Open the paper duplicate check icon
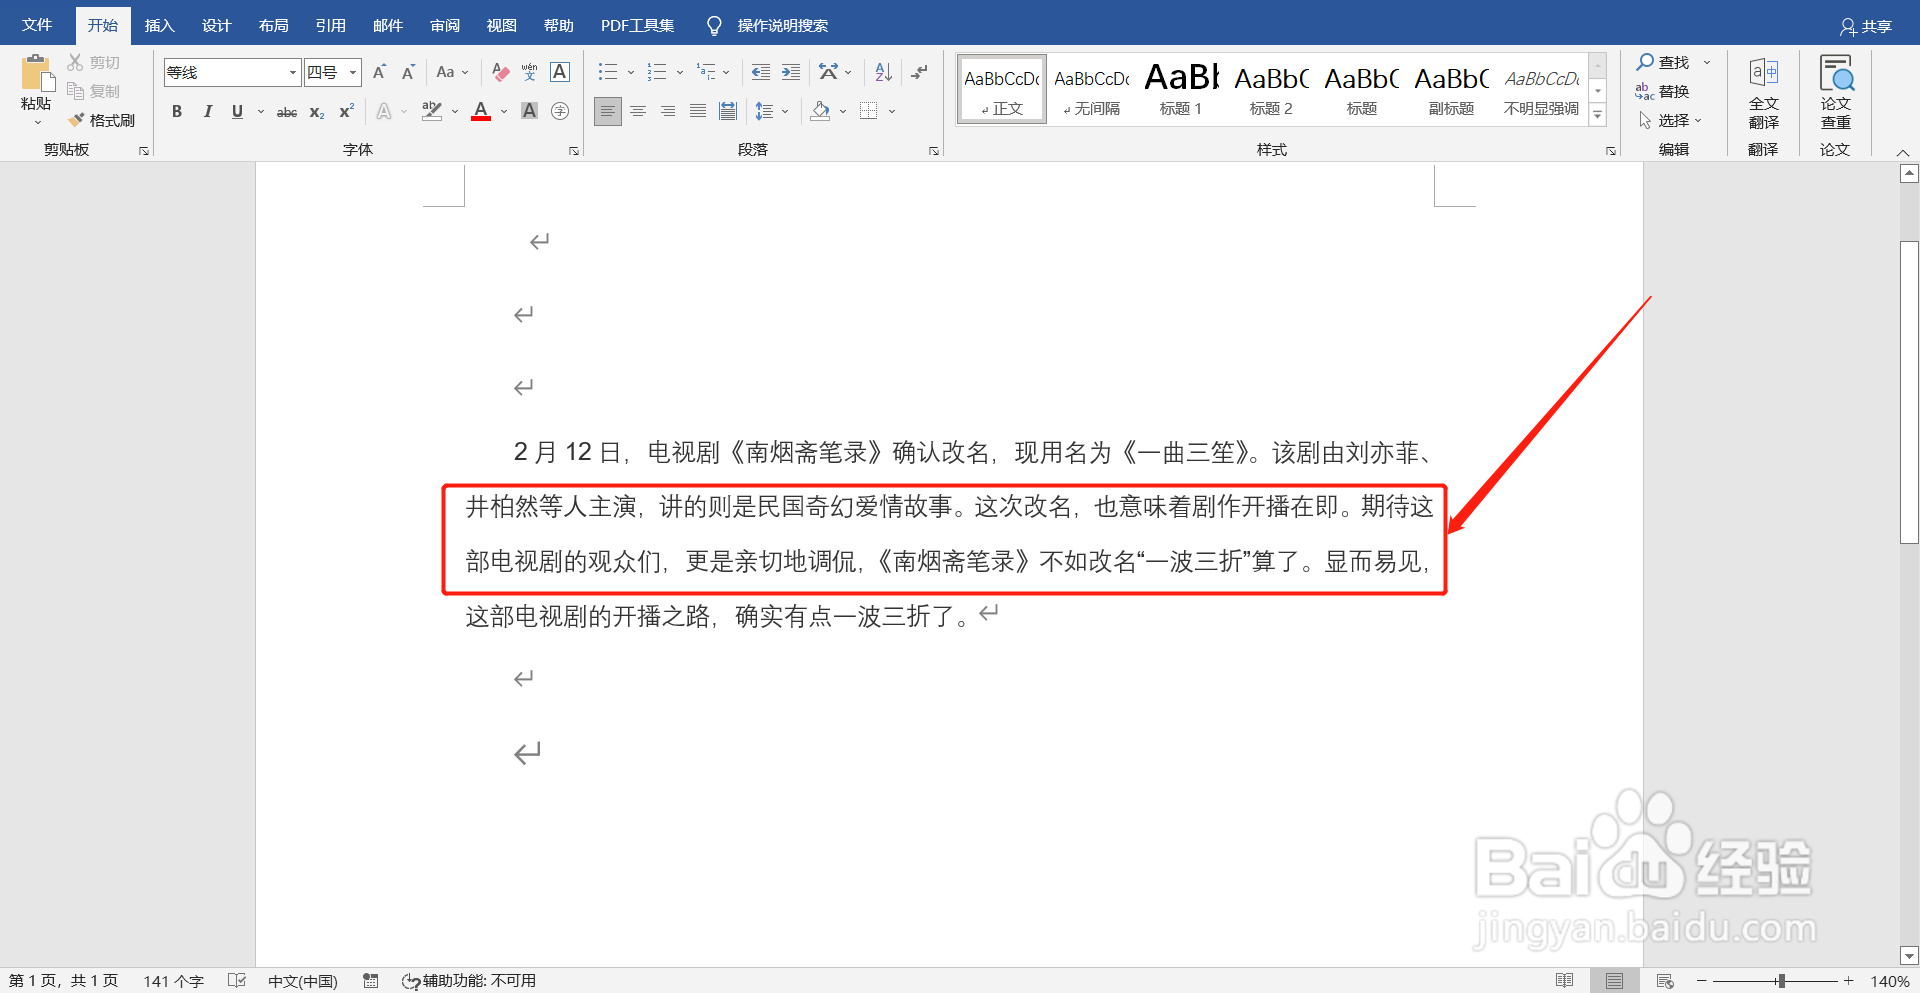Screen dimensions: 1920x993 [1836, 74]
